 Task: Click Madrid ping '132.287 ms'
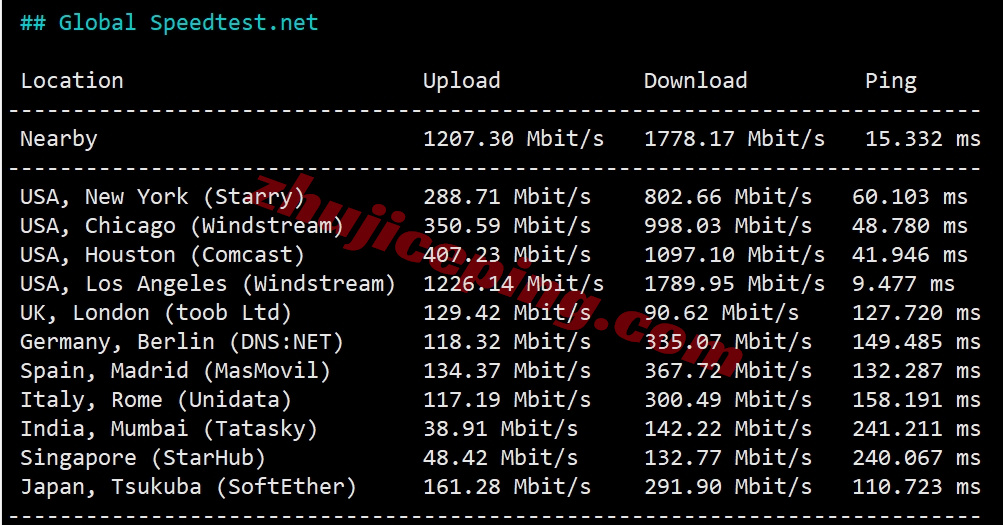916,372
